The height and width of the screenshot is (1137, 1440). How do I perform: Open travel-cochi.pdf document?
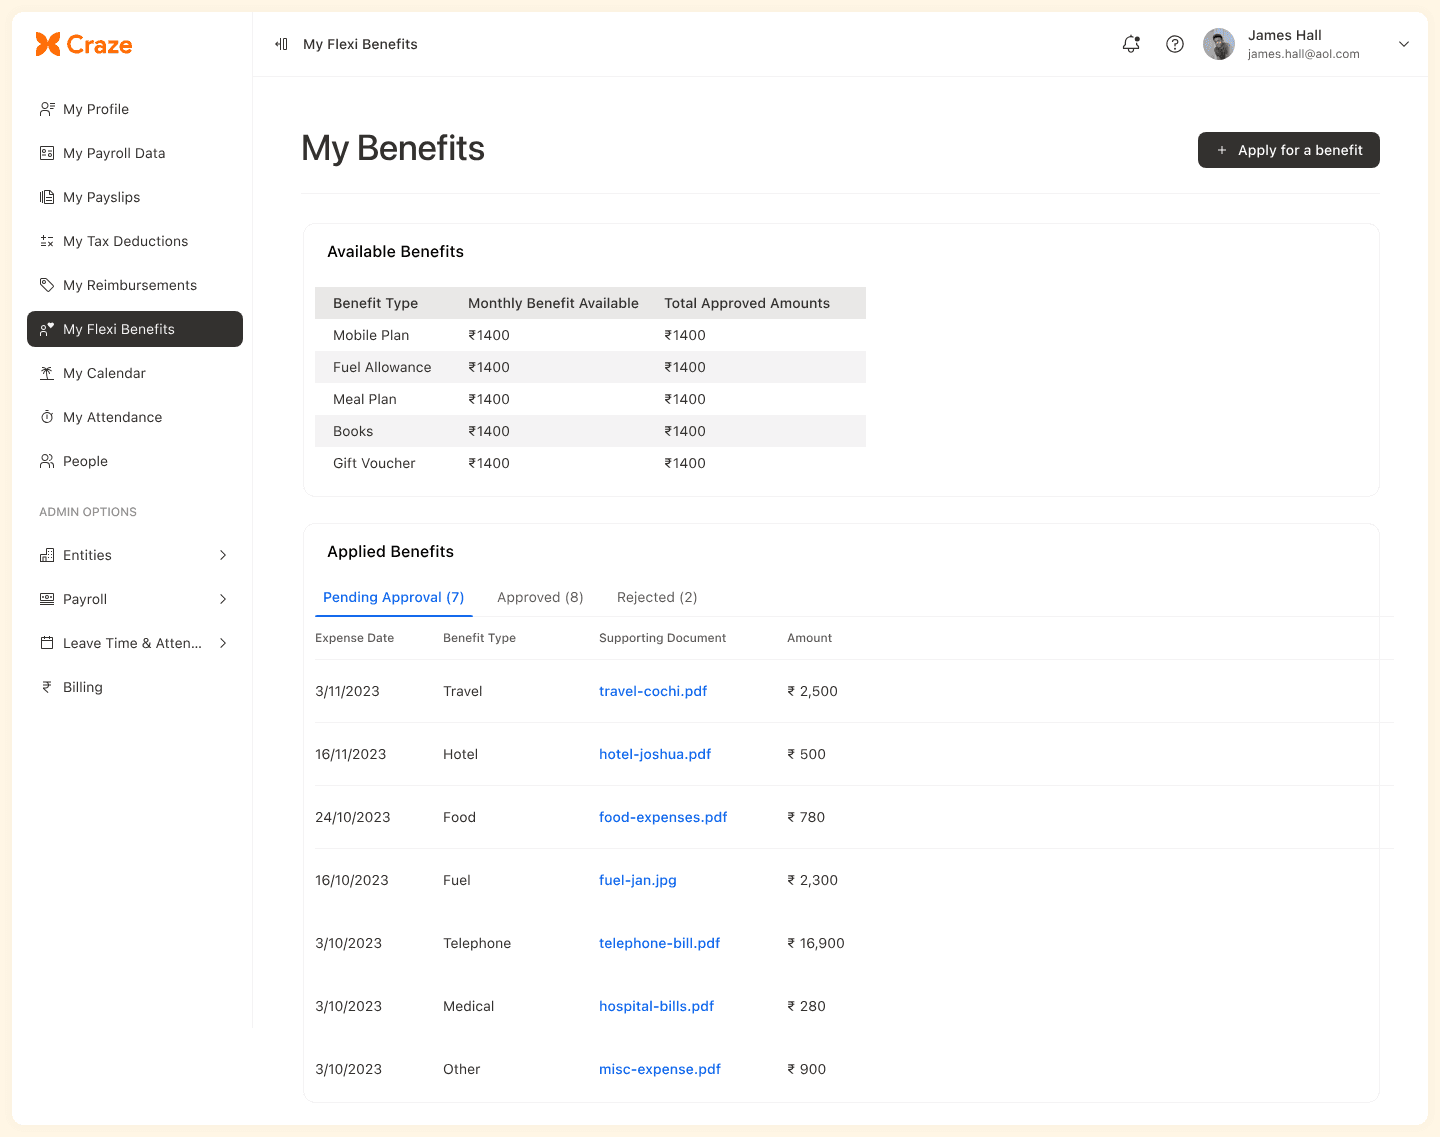point(653,691)
